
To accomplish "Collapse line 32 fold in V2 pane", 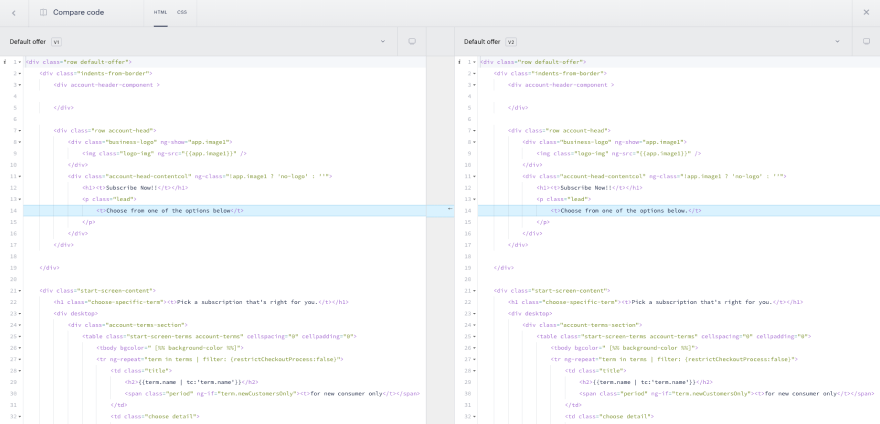I will tap(475, 417).
